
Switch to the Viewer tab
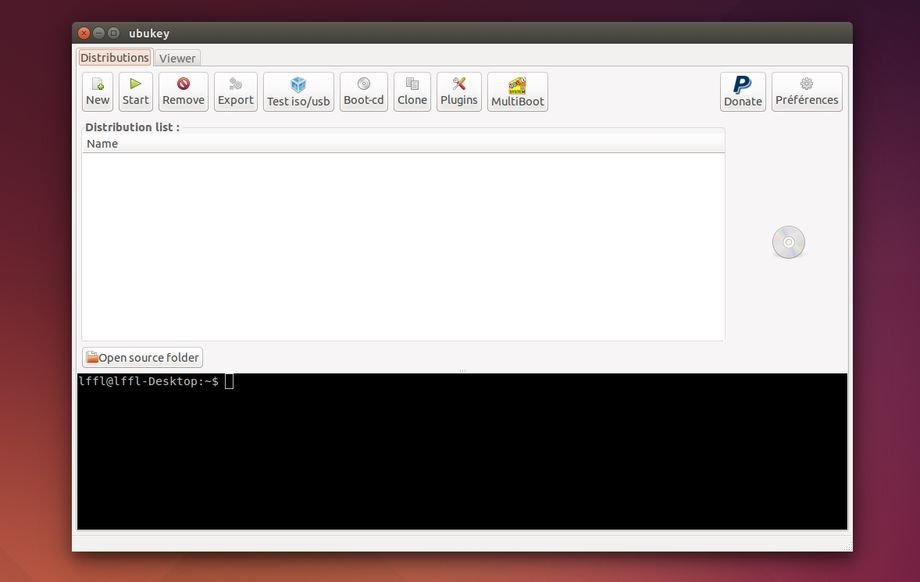tap(177, 59)
